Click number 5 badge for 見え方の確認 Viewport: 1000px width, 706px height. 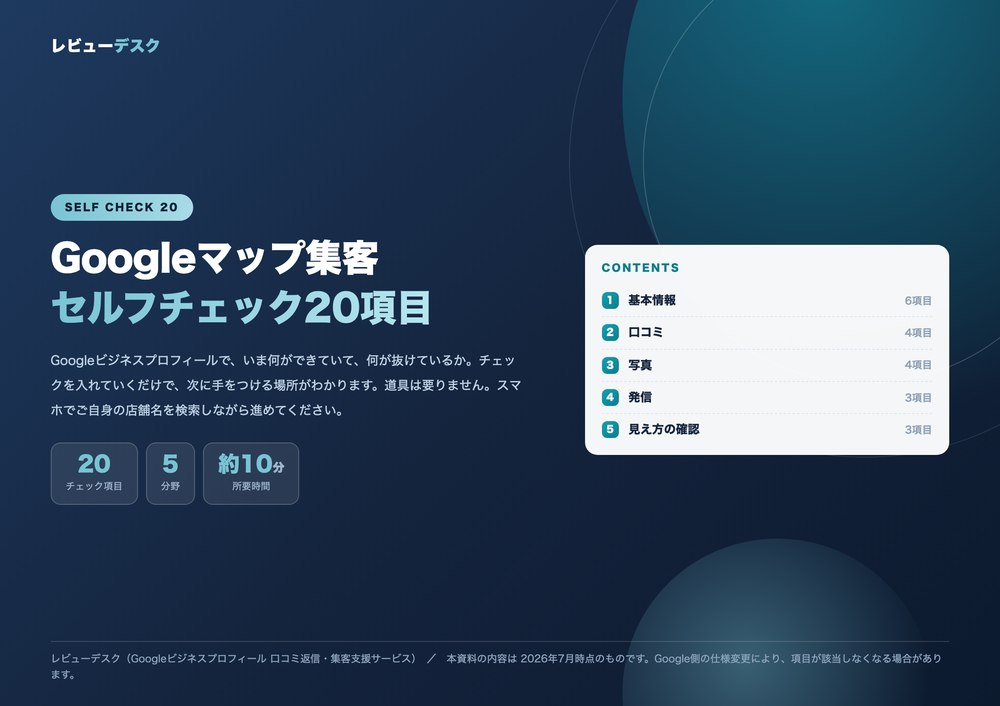click(x=610, y=429)
